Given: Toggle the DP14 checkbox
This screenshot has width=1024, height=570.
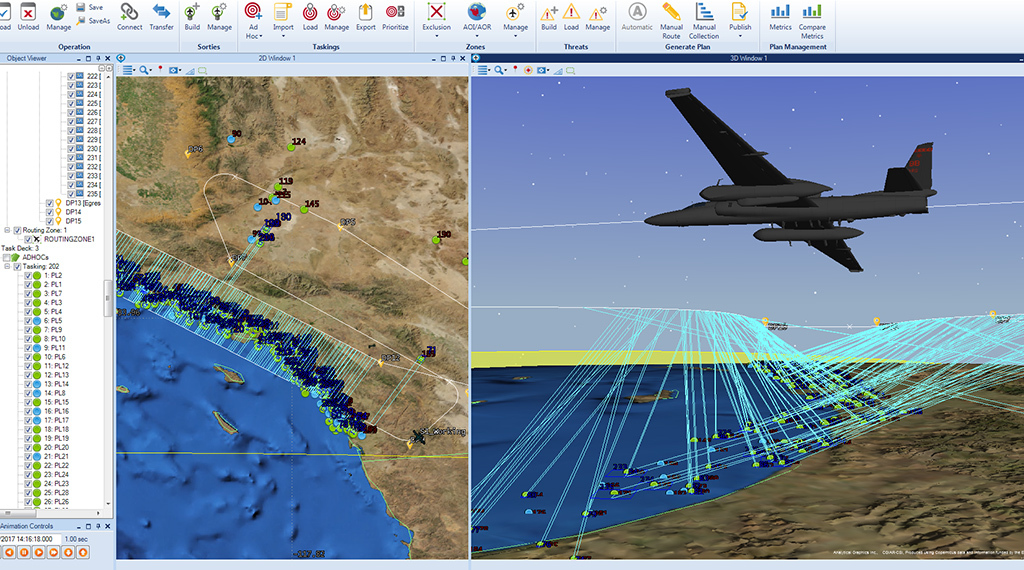Looking at the screenshot, I should 49,212.
